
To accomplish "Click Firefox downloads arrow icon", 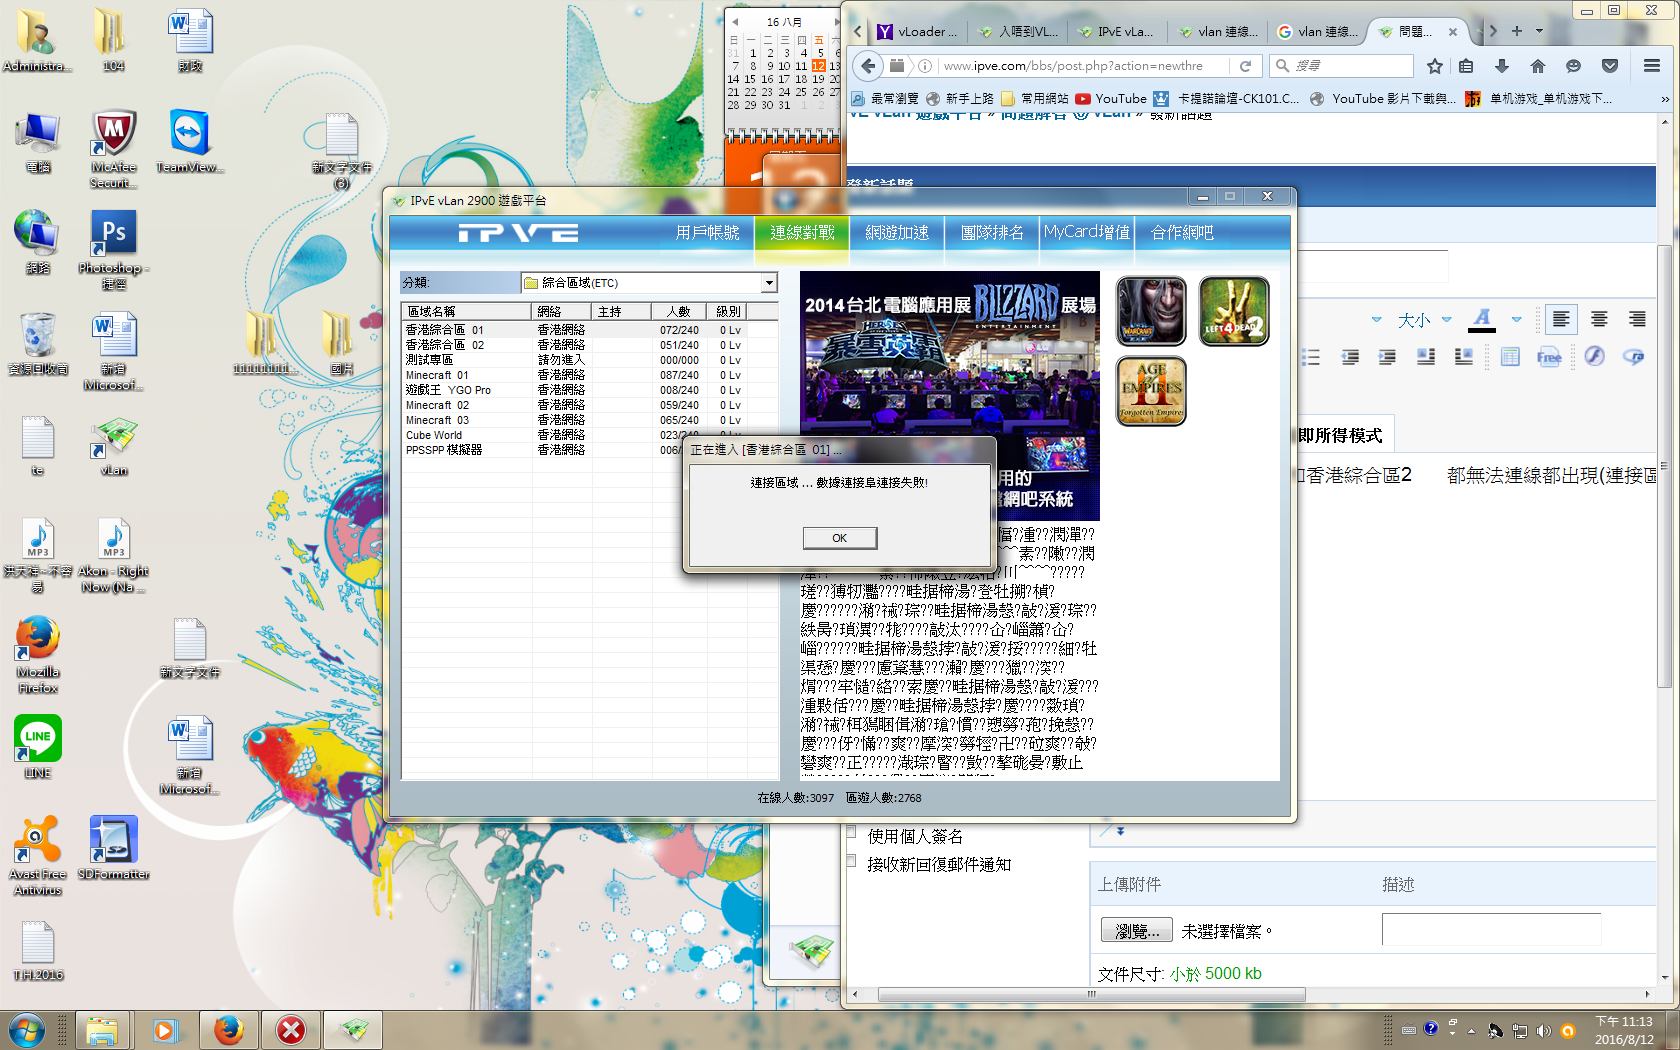I will click(x=1501, y=66).
